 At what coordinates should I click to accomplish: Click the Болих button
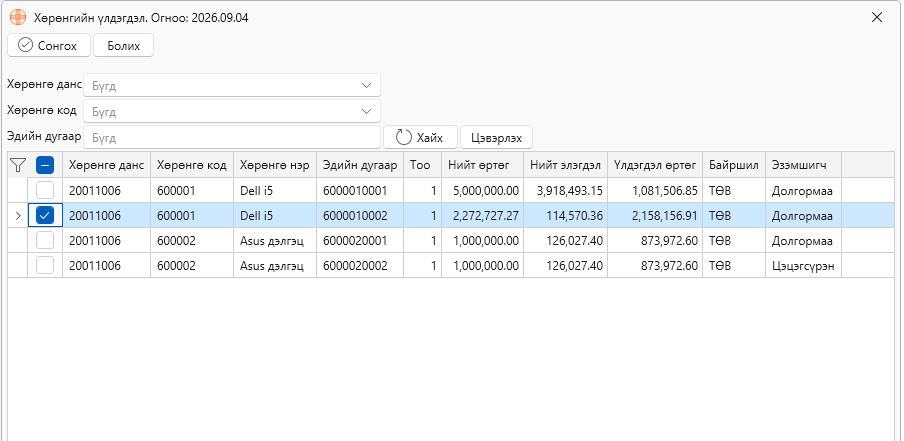123,46
